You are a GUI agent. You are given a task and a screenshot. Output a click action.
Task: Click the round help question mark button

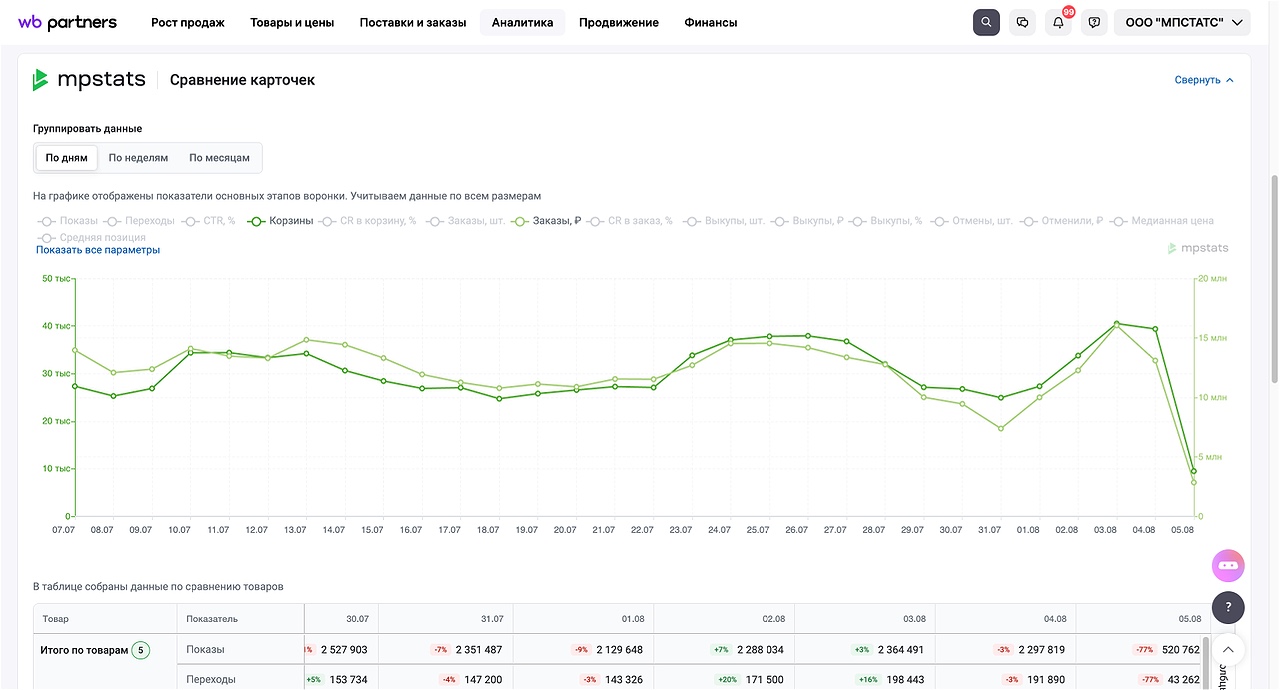1228,607
